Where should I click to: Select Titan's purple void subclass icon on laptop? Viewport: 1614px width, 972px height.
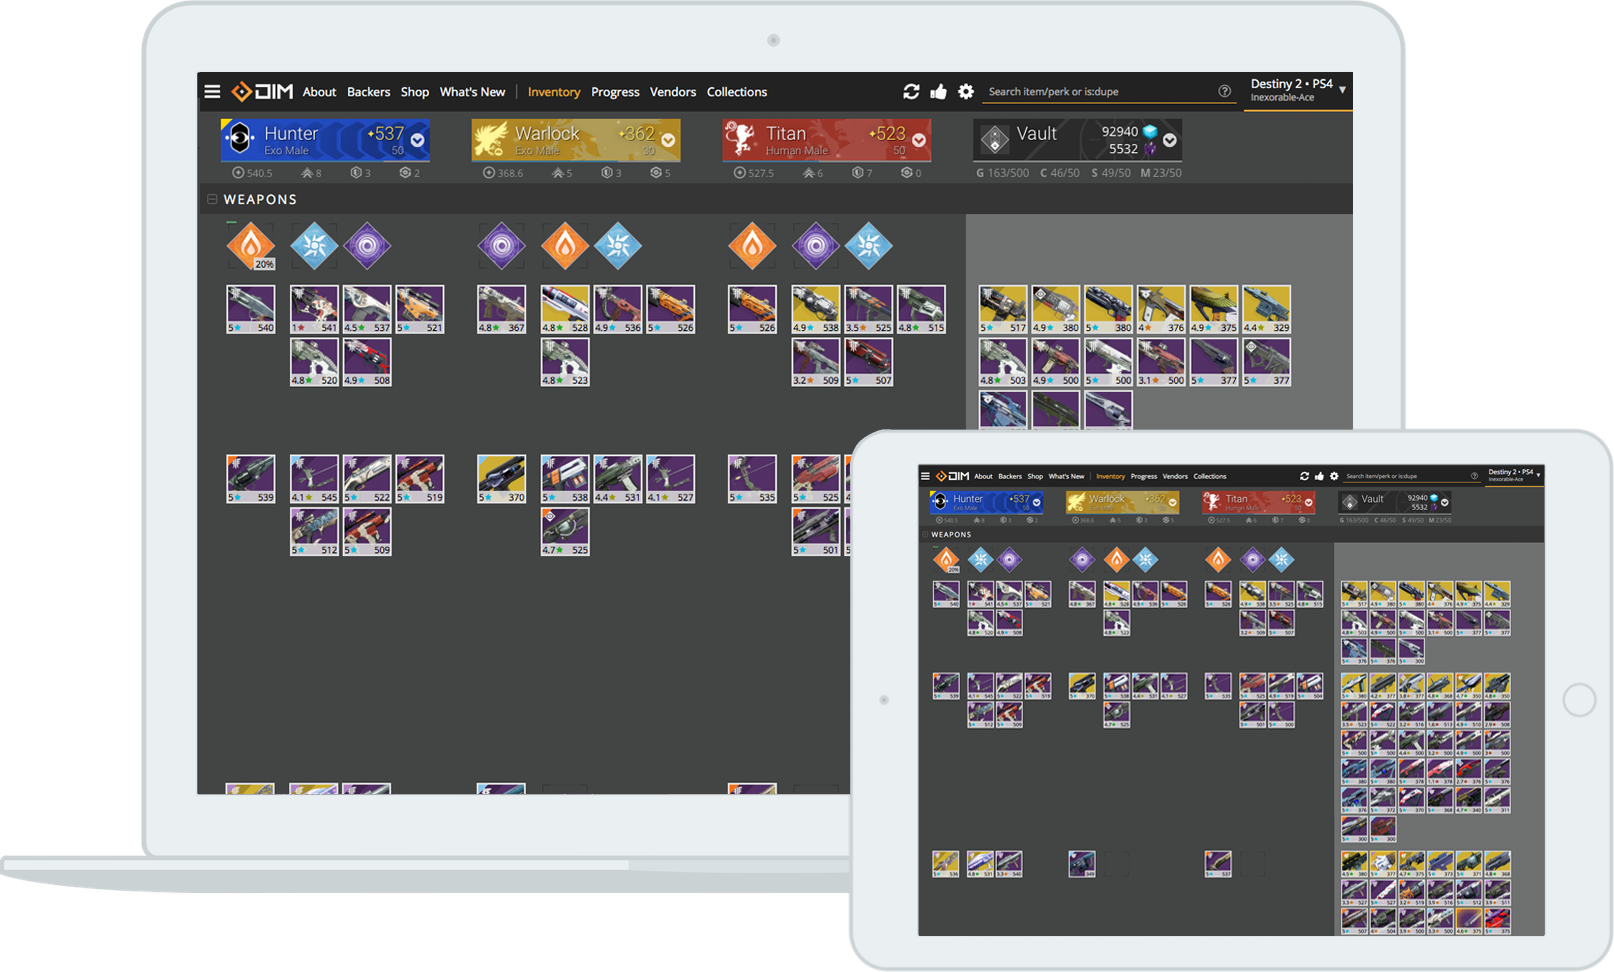tap(816, 246)
